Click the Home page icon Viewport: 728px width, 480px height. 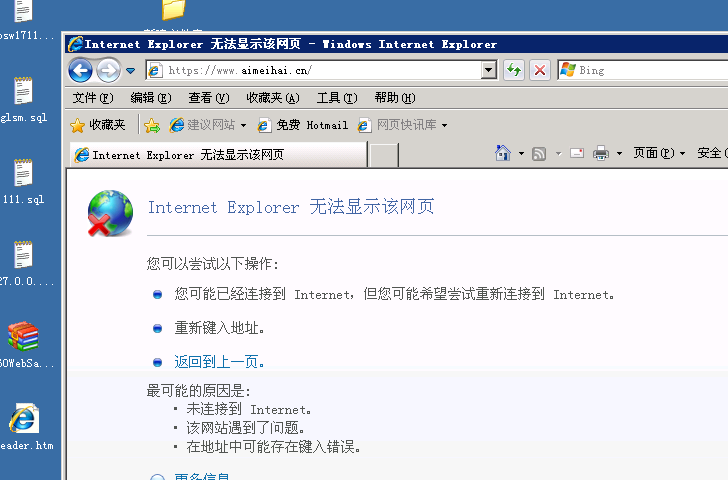(503, 153)
